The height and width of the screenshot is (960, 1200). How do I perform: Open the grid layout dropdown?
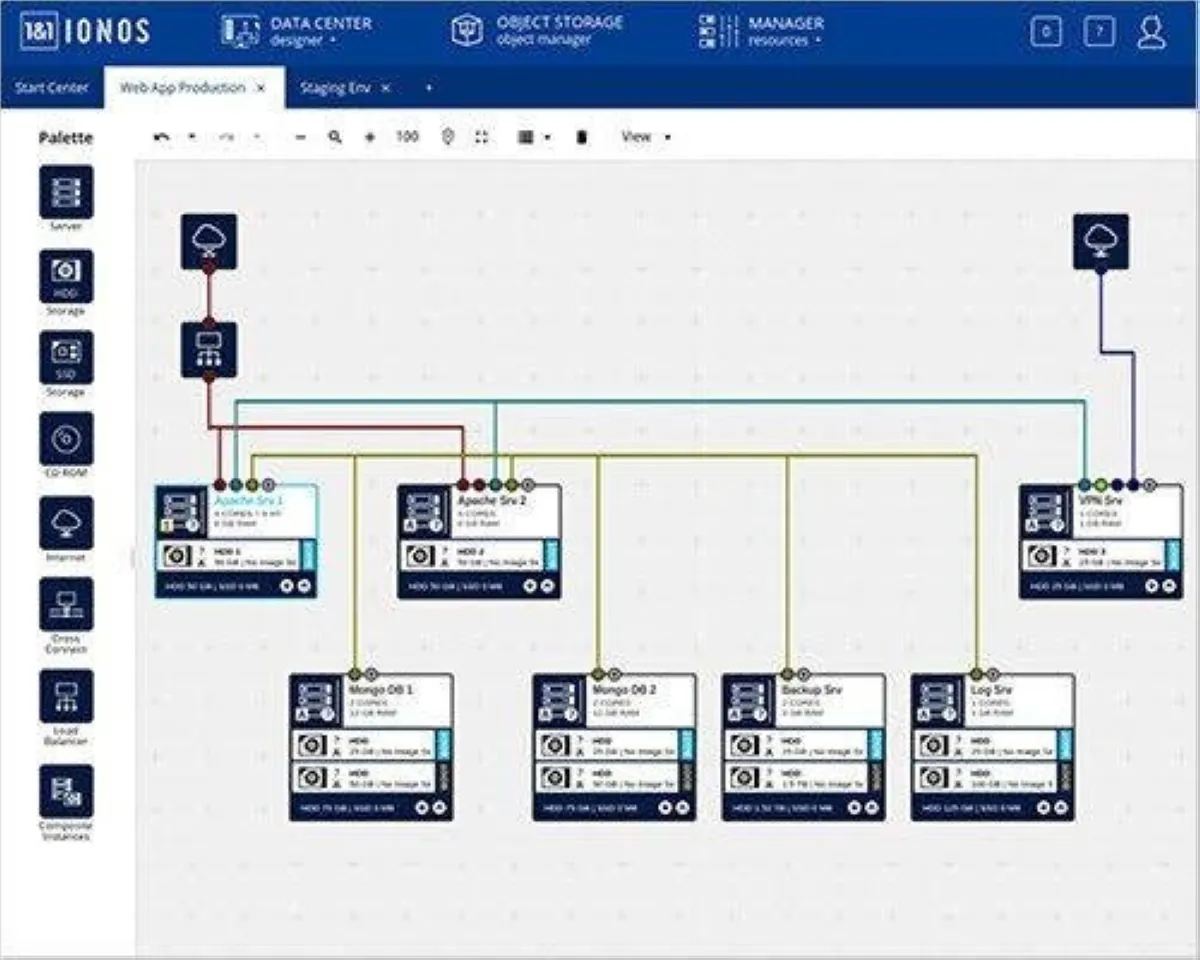point(534,137)
